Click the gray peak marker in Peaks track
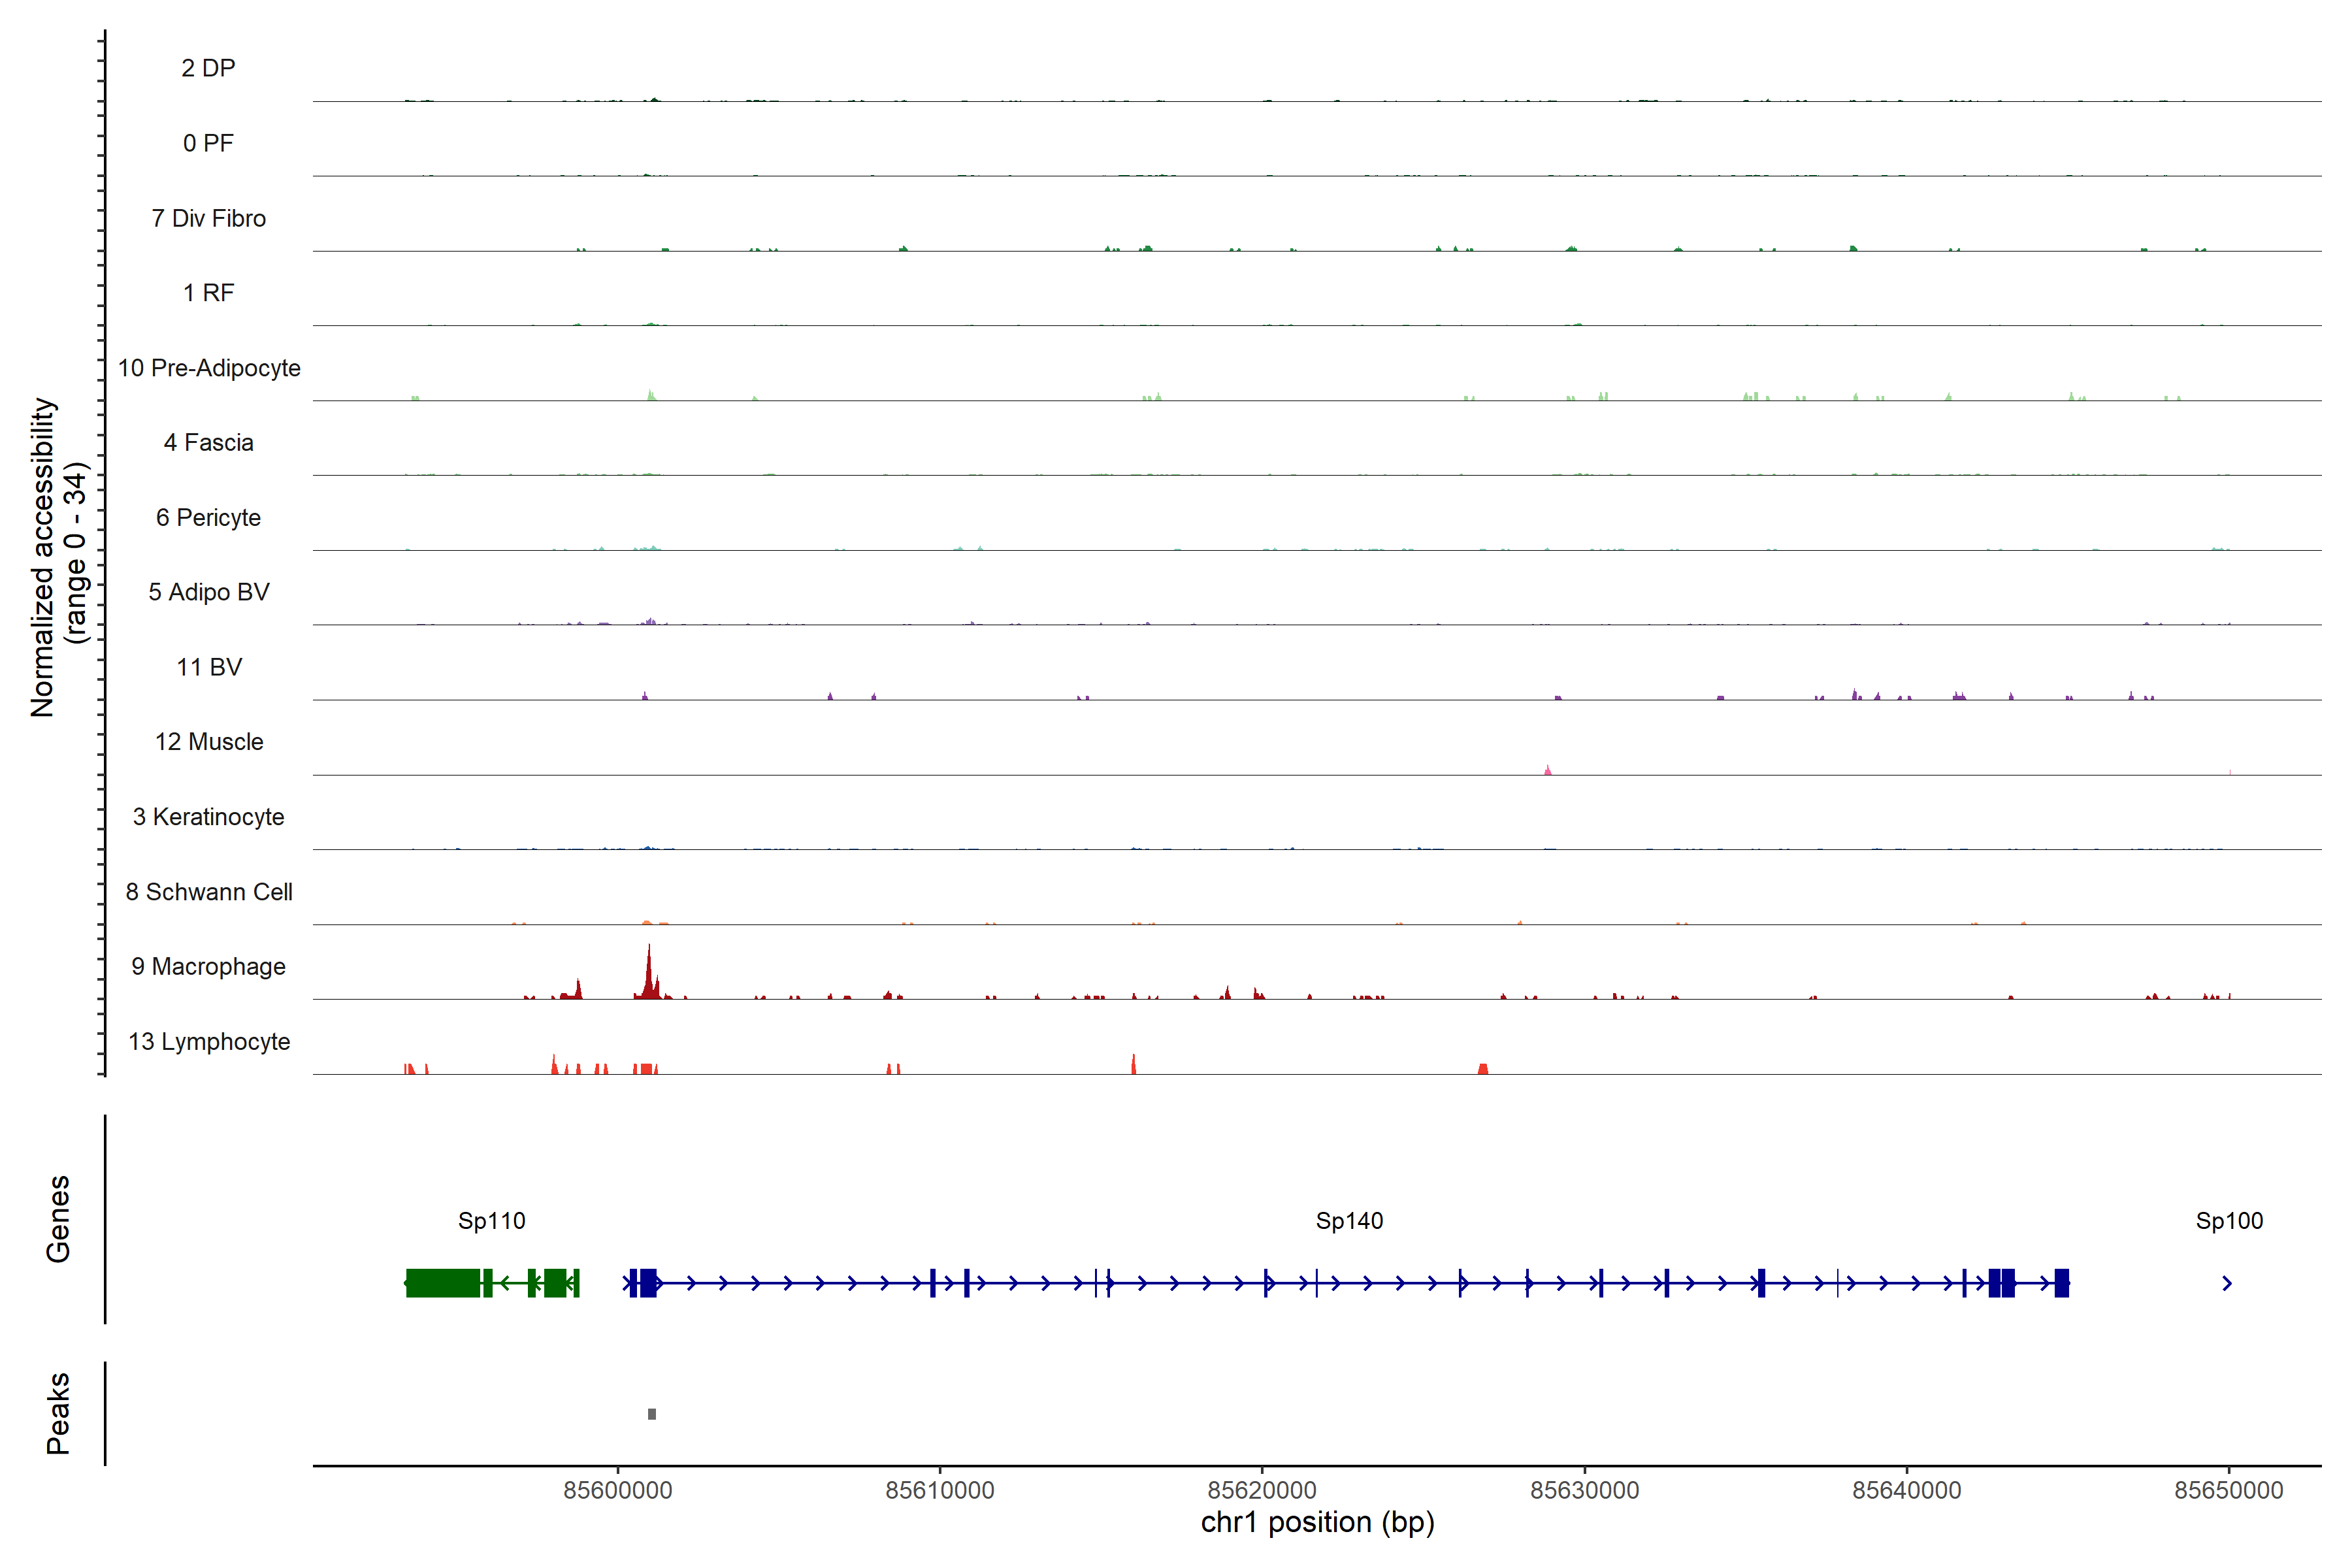 point(652,1413)
